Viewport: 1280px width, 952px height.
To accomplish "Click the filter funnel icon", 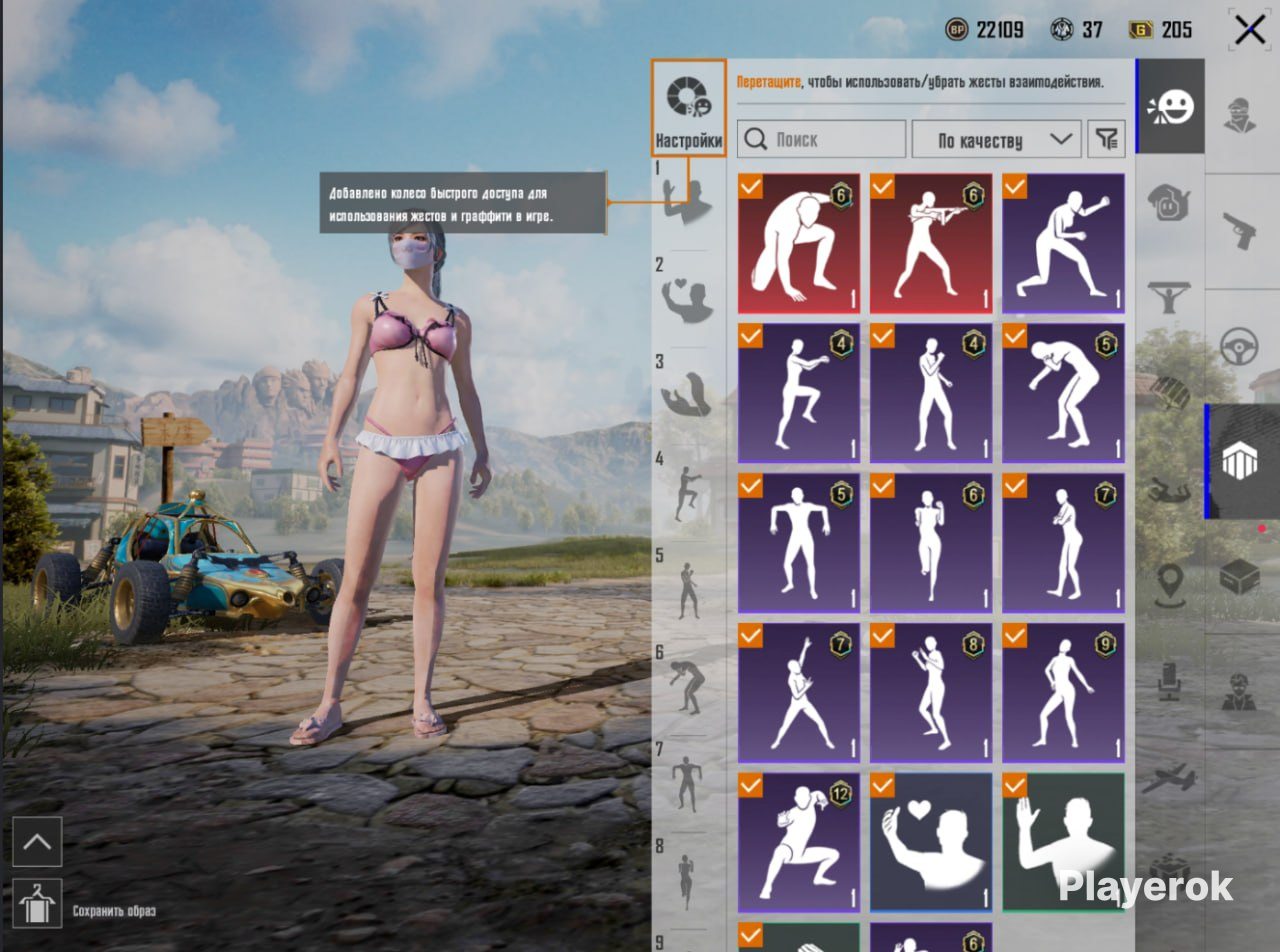I will 1107,139.
